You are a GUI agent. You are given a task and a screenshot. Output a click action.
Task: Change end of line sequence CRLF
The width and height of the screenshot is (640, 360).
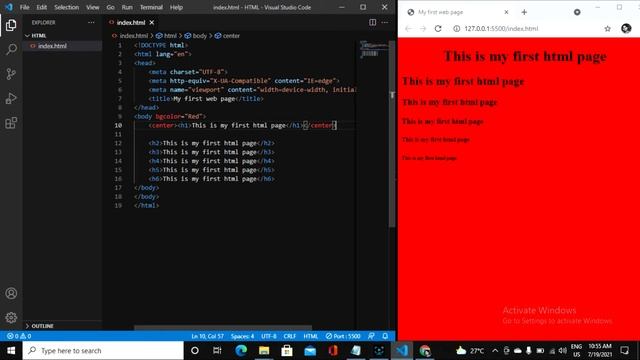[x=290, y=336]
